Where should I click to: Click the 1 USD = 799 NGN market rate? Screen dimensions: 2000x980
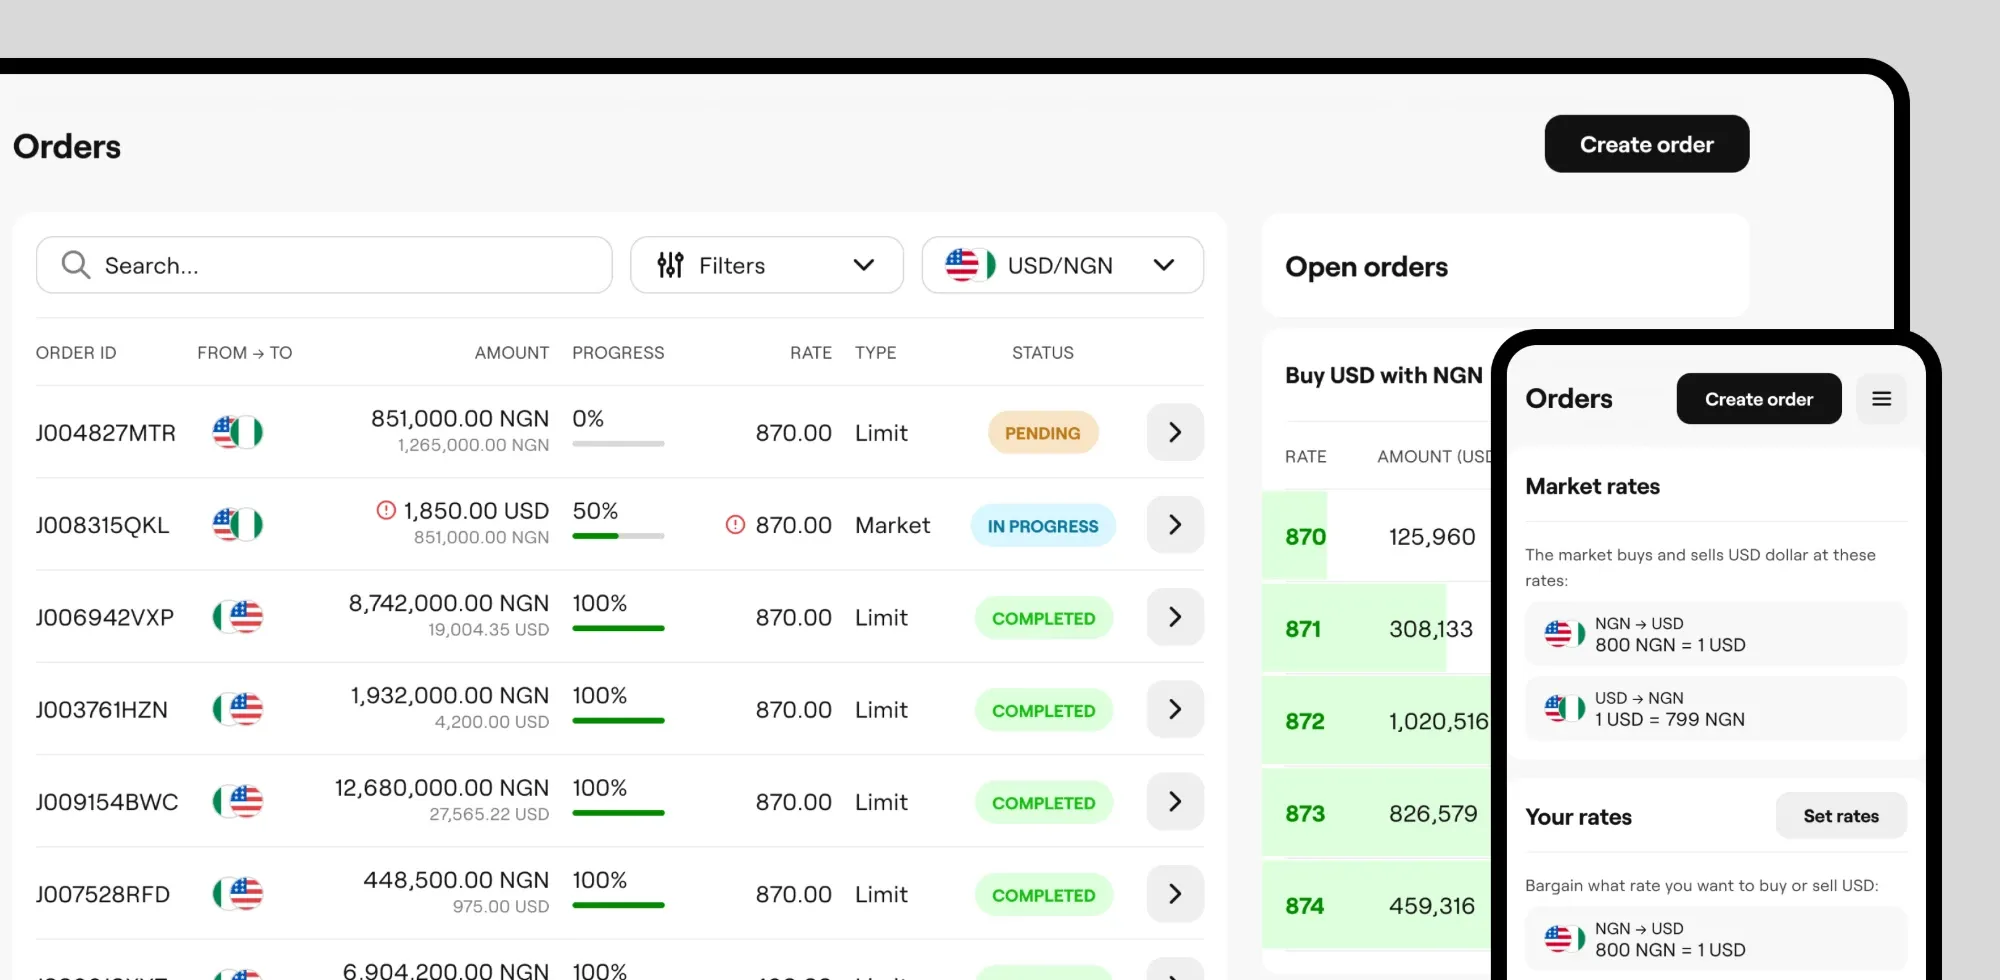pyautogui.click(x=1716, y=709)
